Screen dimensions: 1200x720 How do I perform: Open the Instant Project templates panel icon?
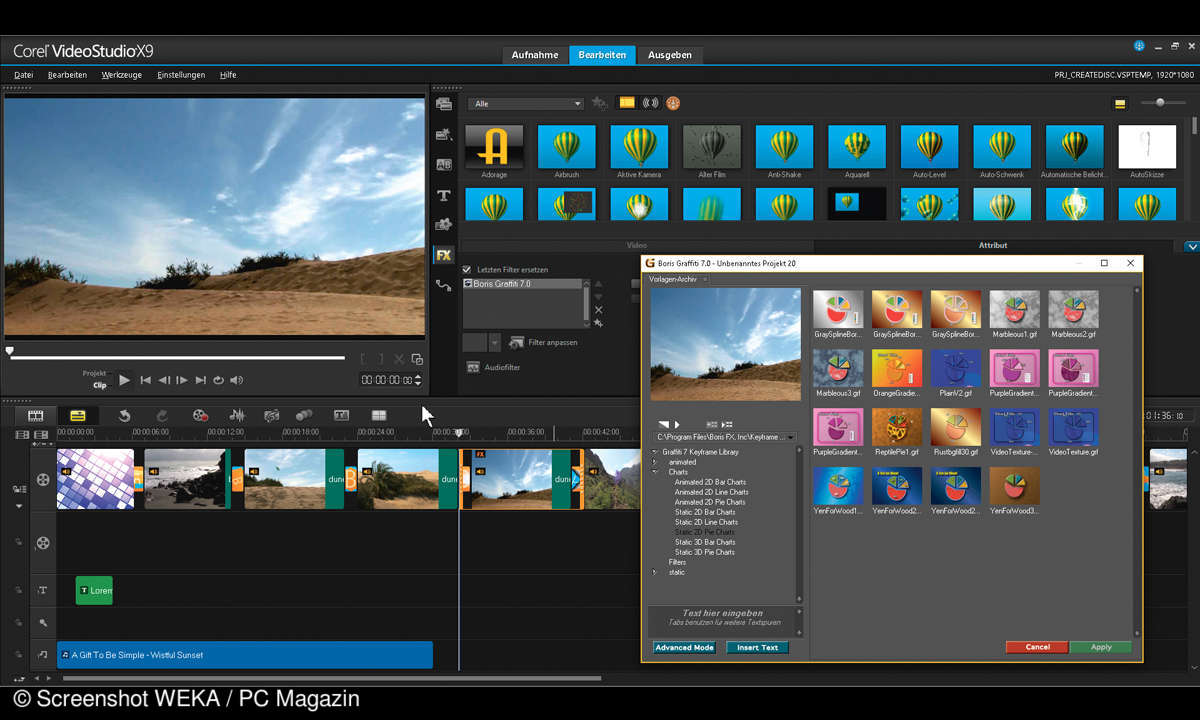(x=444, y=134)
